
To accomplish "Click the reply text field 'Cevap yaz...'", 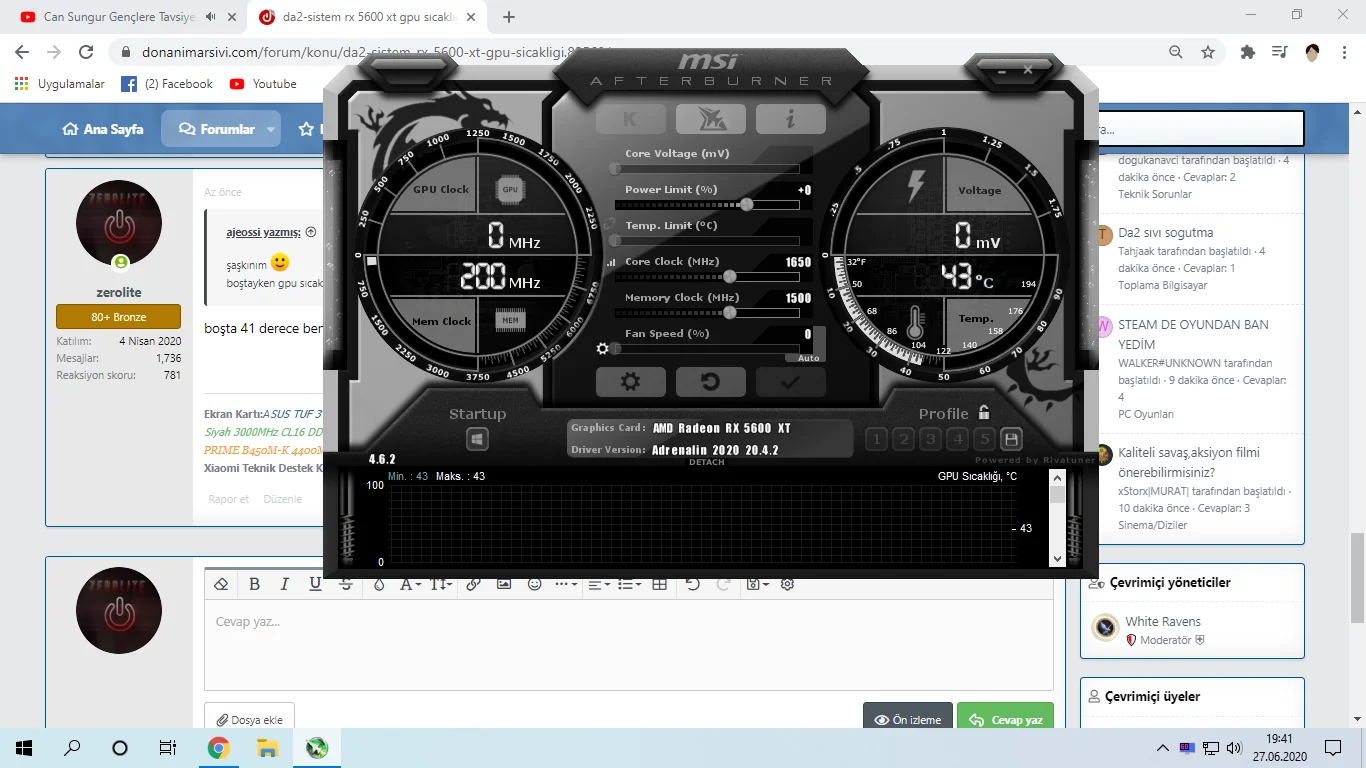I will point(629,645).
